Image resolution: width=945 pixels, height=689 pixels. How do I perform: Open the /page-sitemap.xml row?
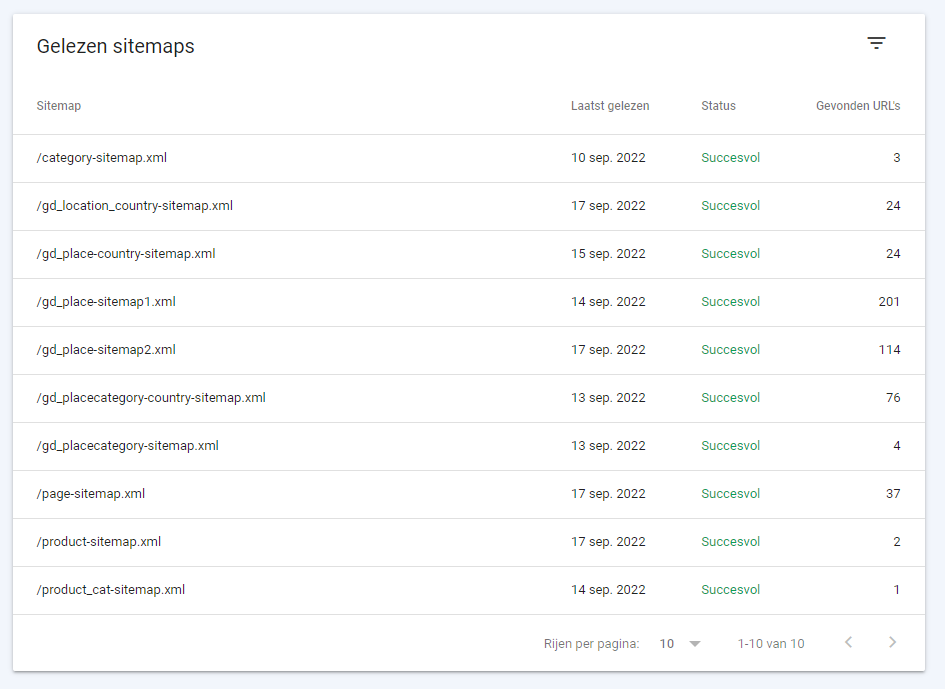(x=469, y=494)
